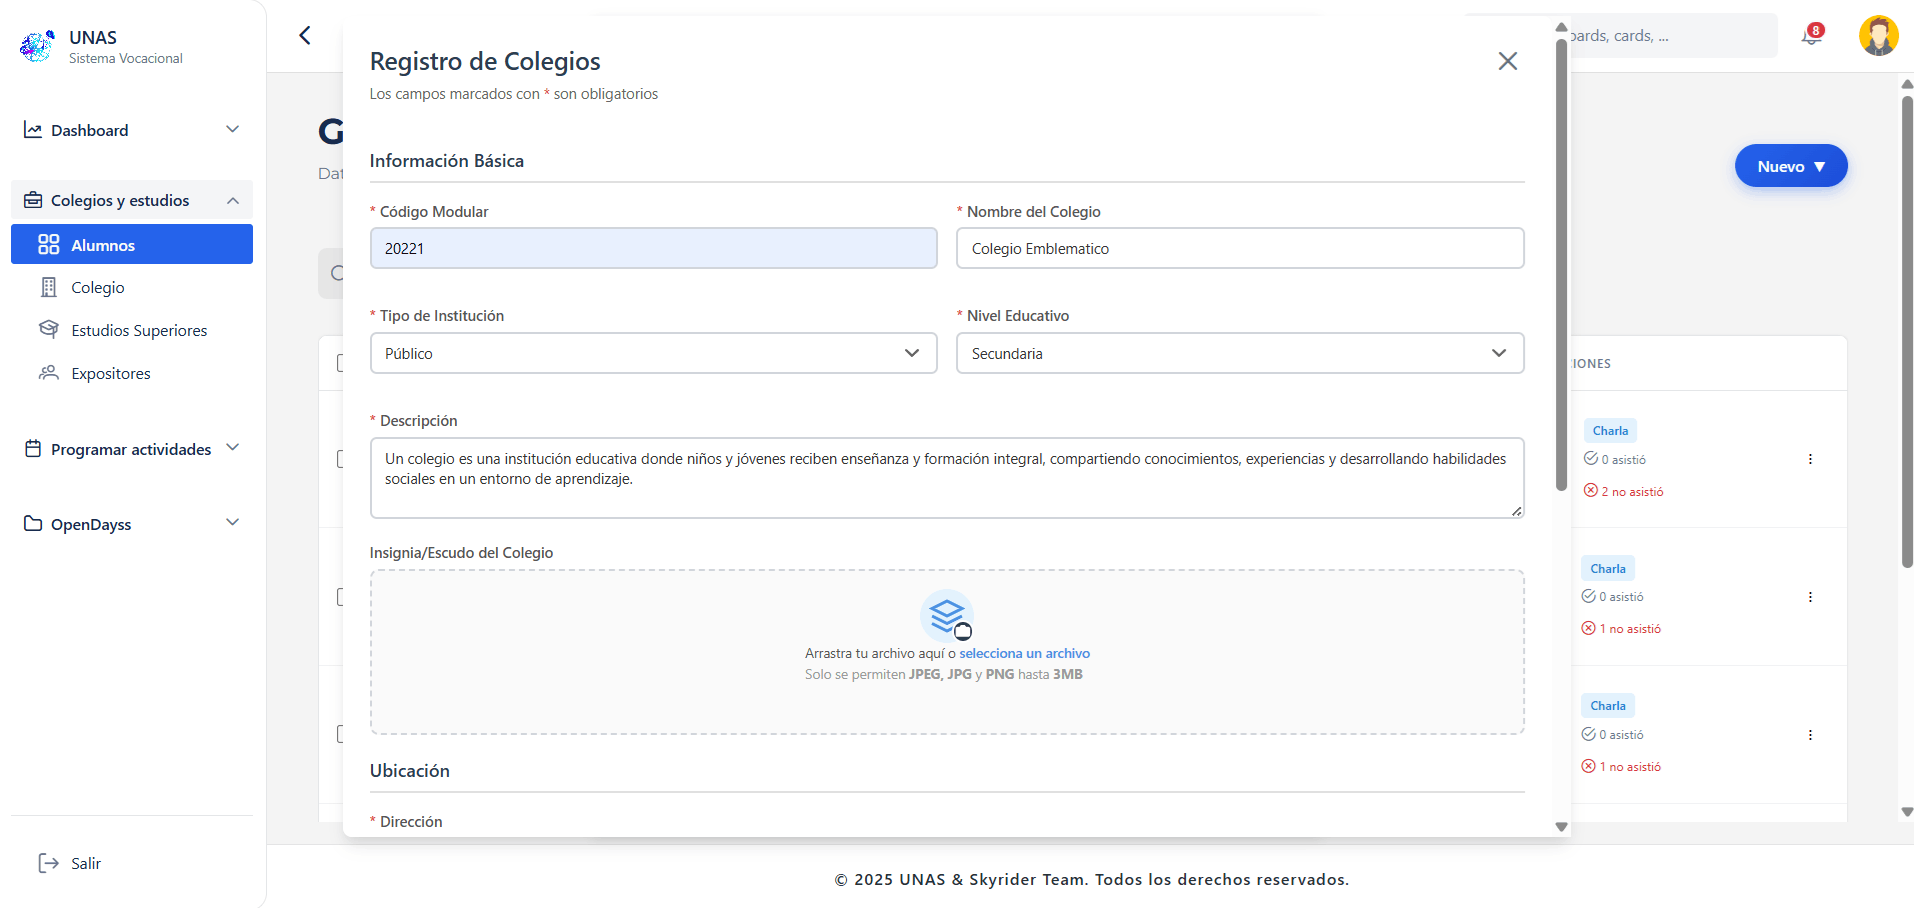
Task: Click into the Código Modular field
Action: coord(653,249)
